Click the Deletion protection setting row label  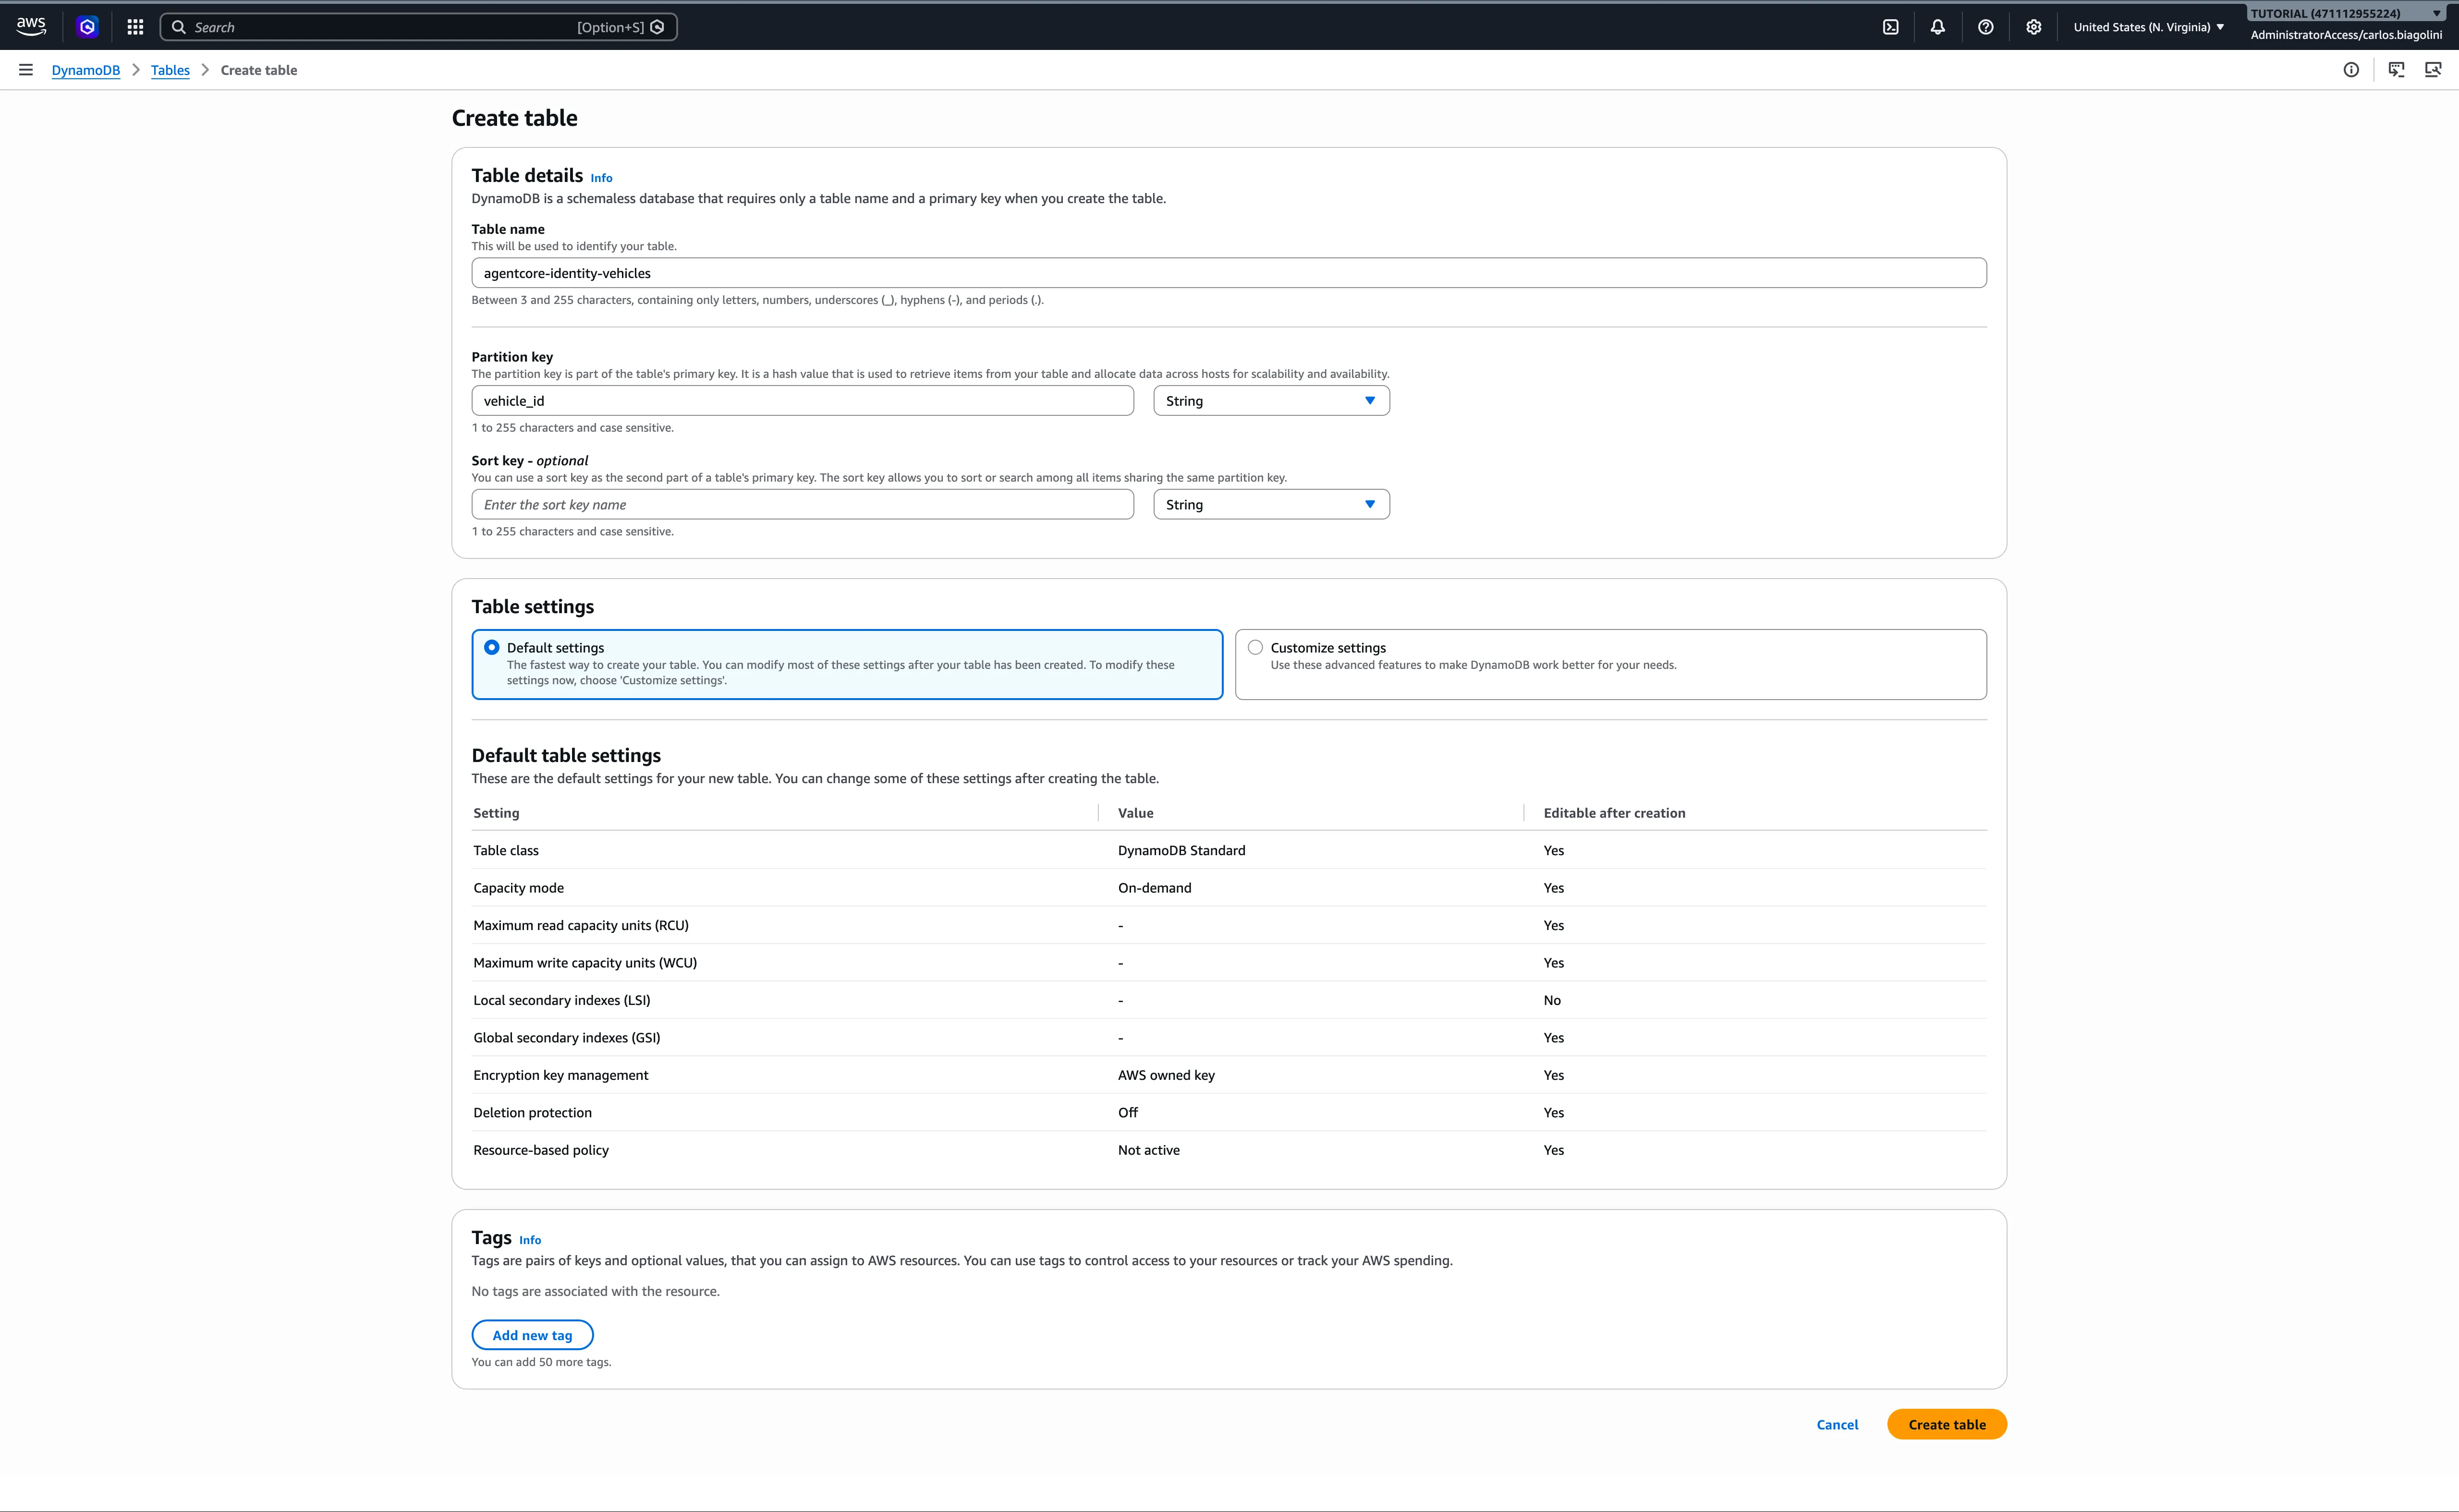tap(532, 1112)
